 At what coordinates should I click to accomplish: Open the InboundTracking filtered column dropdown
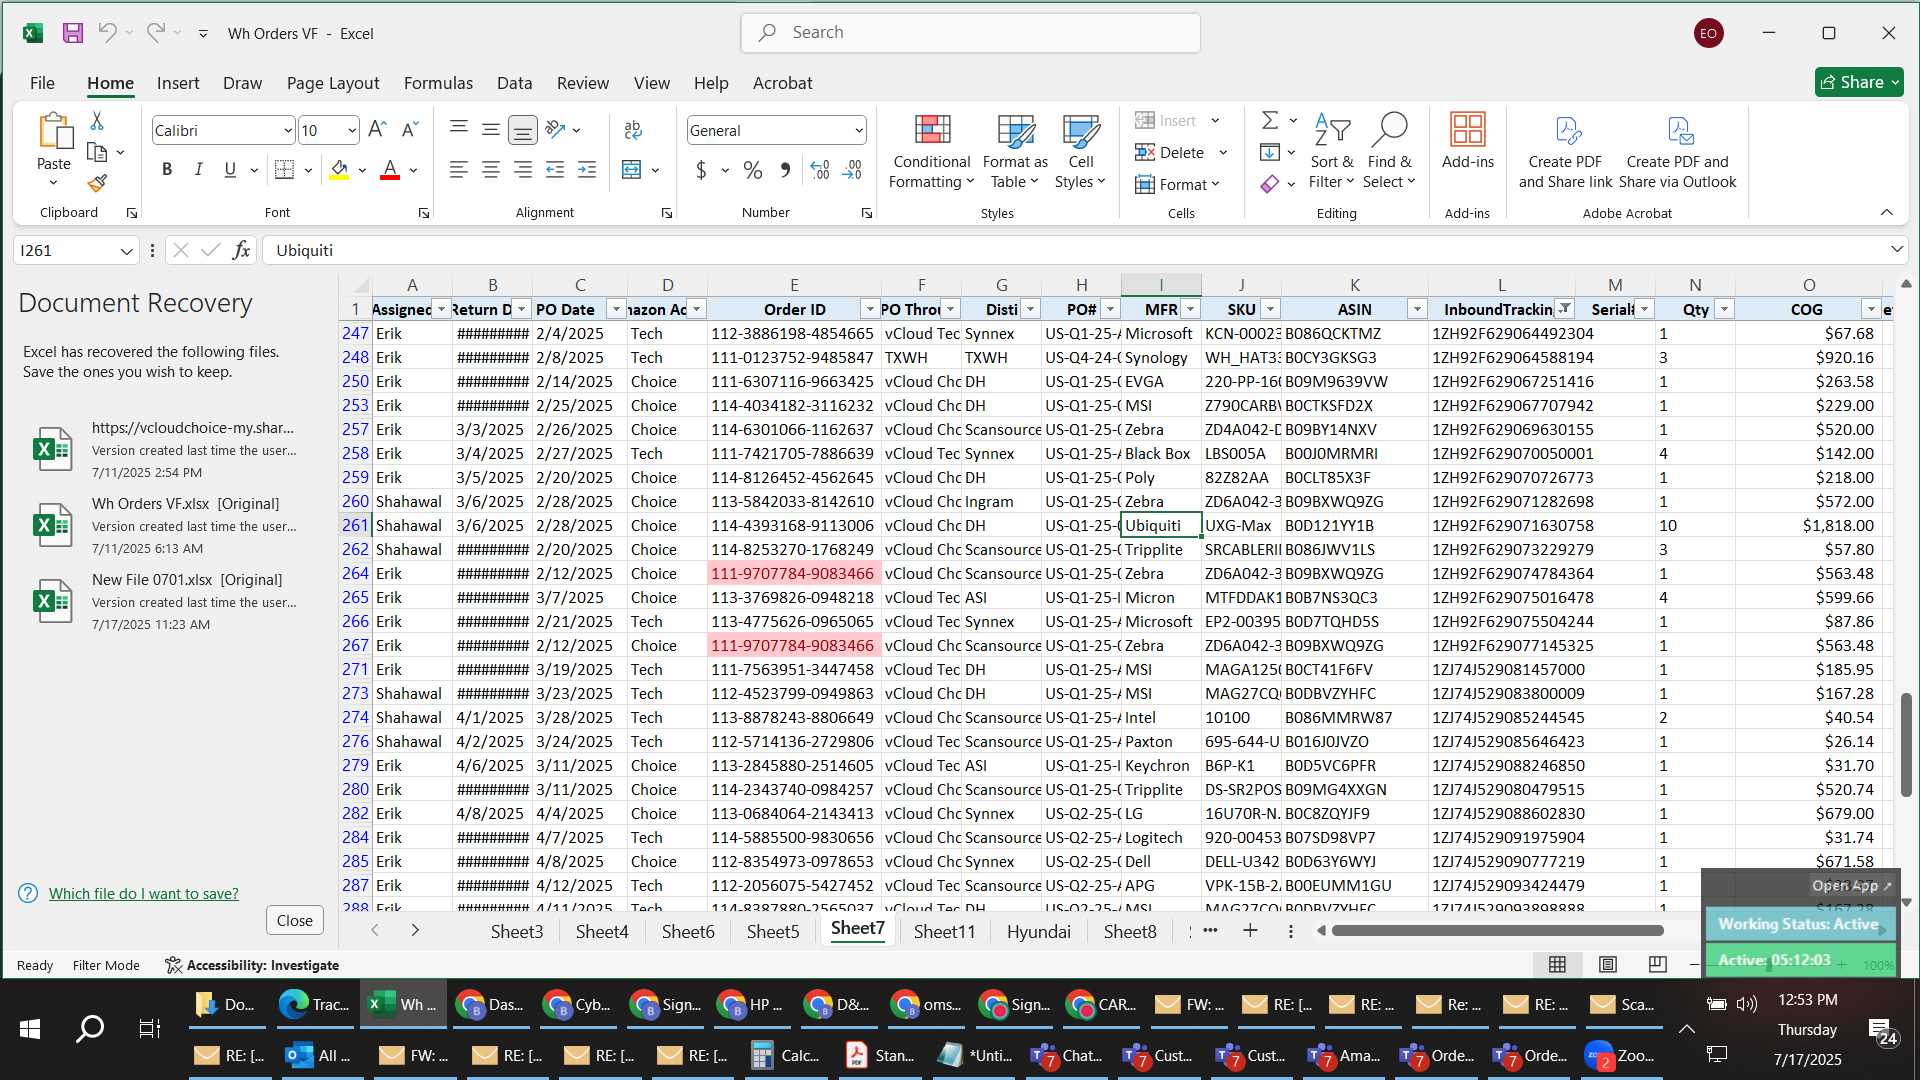coord(1564,309)
